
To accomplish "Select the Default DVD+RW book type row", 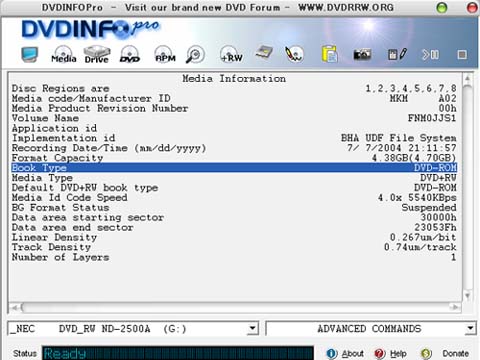I will click(234, 188).
